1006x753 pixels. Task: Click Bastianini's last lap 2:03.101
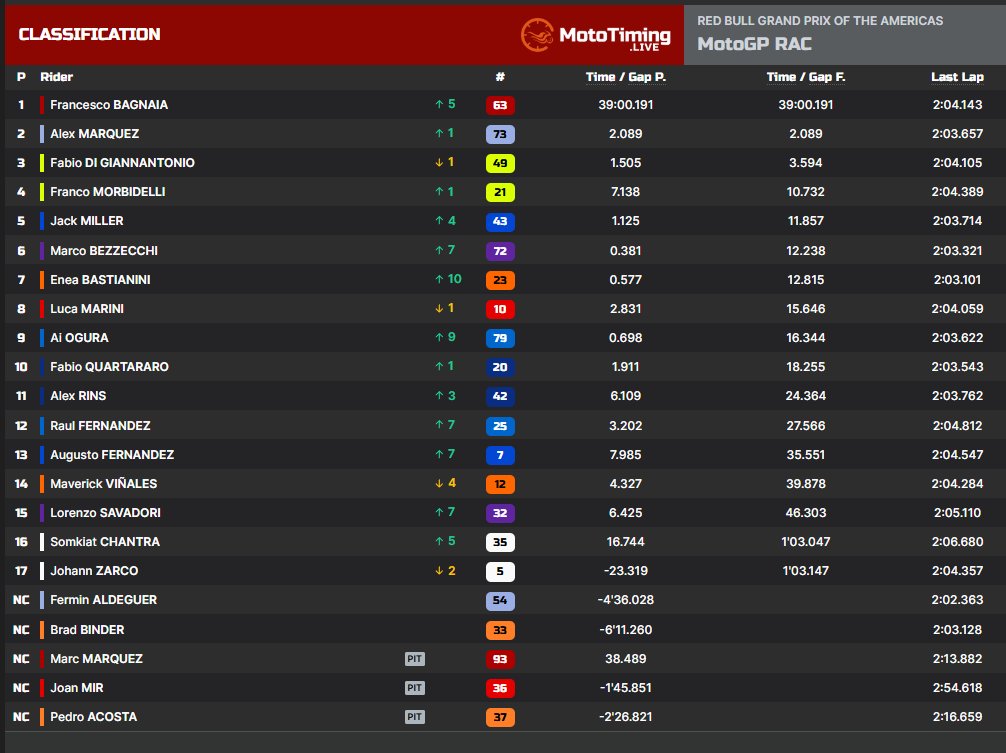click(x=957, y=280)
